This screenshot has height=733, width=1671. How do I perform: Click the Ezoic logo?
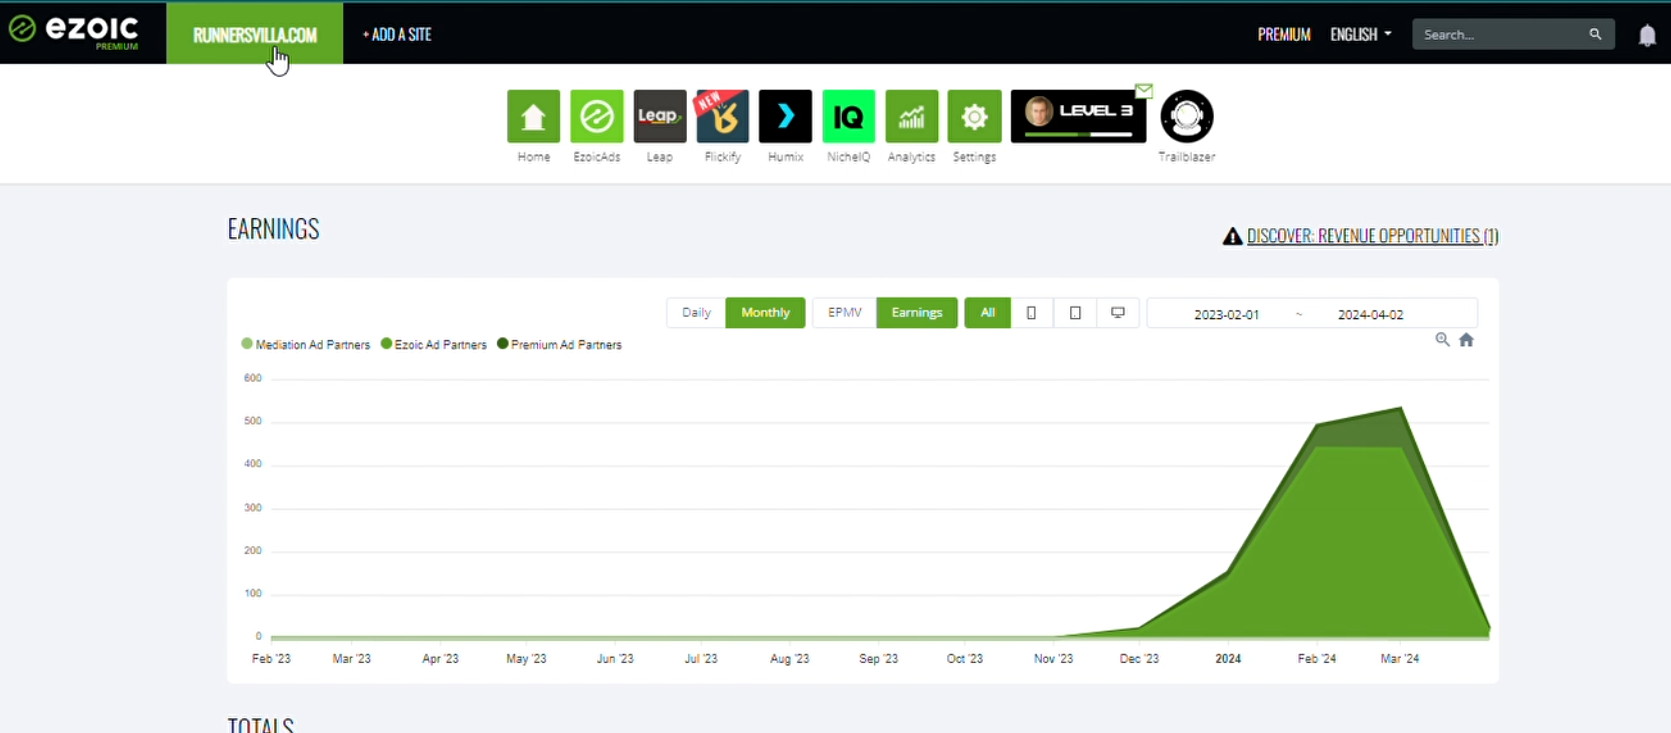[x=74, y=31]
